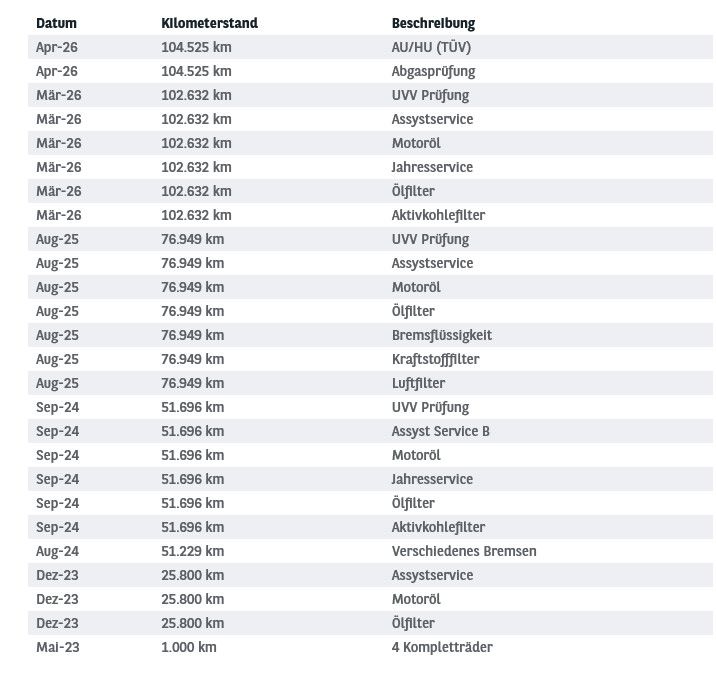This screenshot has width=716, height=673.
Task: Click the 1.000 km mileage cell
Action: coord(189,647)
